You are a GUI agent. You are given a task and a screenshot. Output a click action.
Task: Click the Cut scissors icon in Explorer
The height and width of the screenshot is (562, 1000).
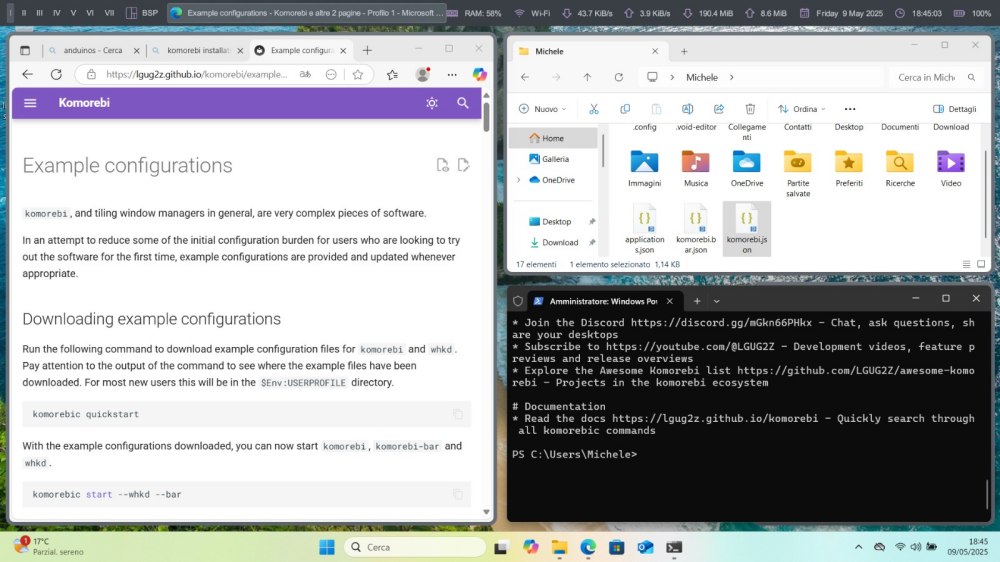click(x=594, y=109)
